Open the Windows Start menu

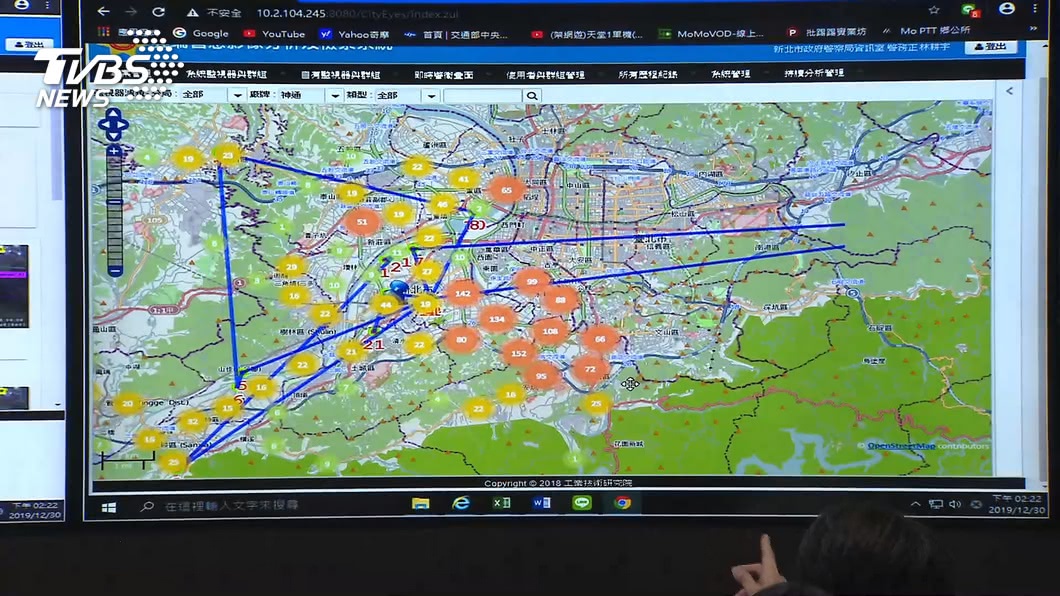[x=108, y=507]
